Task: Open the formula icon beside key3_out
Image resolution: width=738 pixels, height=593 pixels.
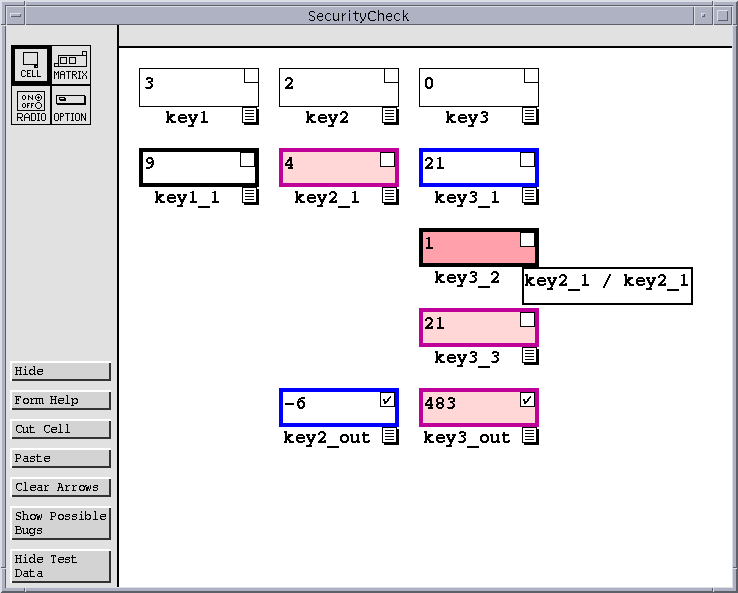Action: (x=530, y=436)
